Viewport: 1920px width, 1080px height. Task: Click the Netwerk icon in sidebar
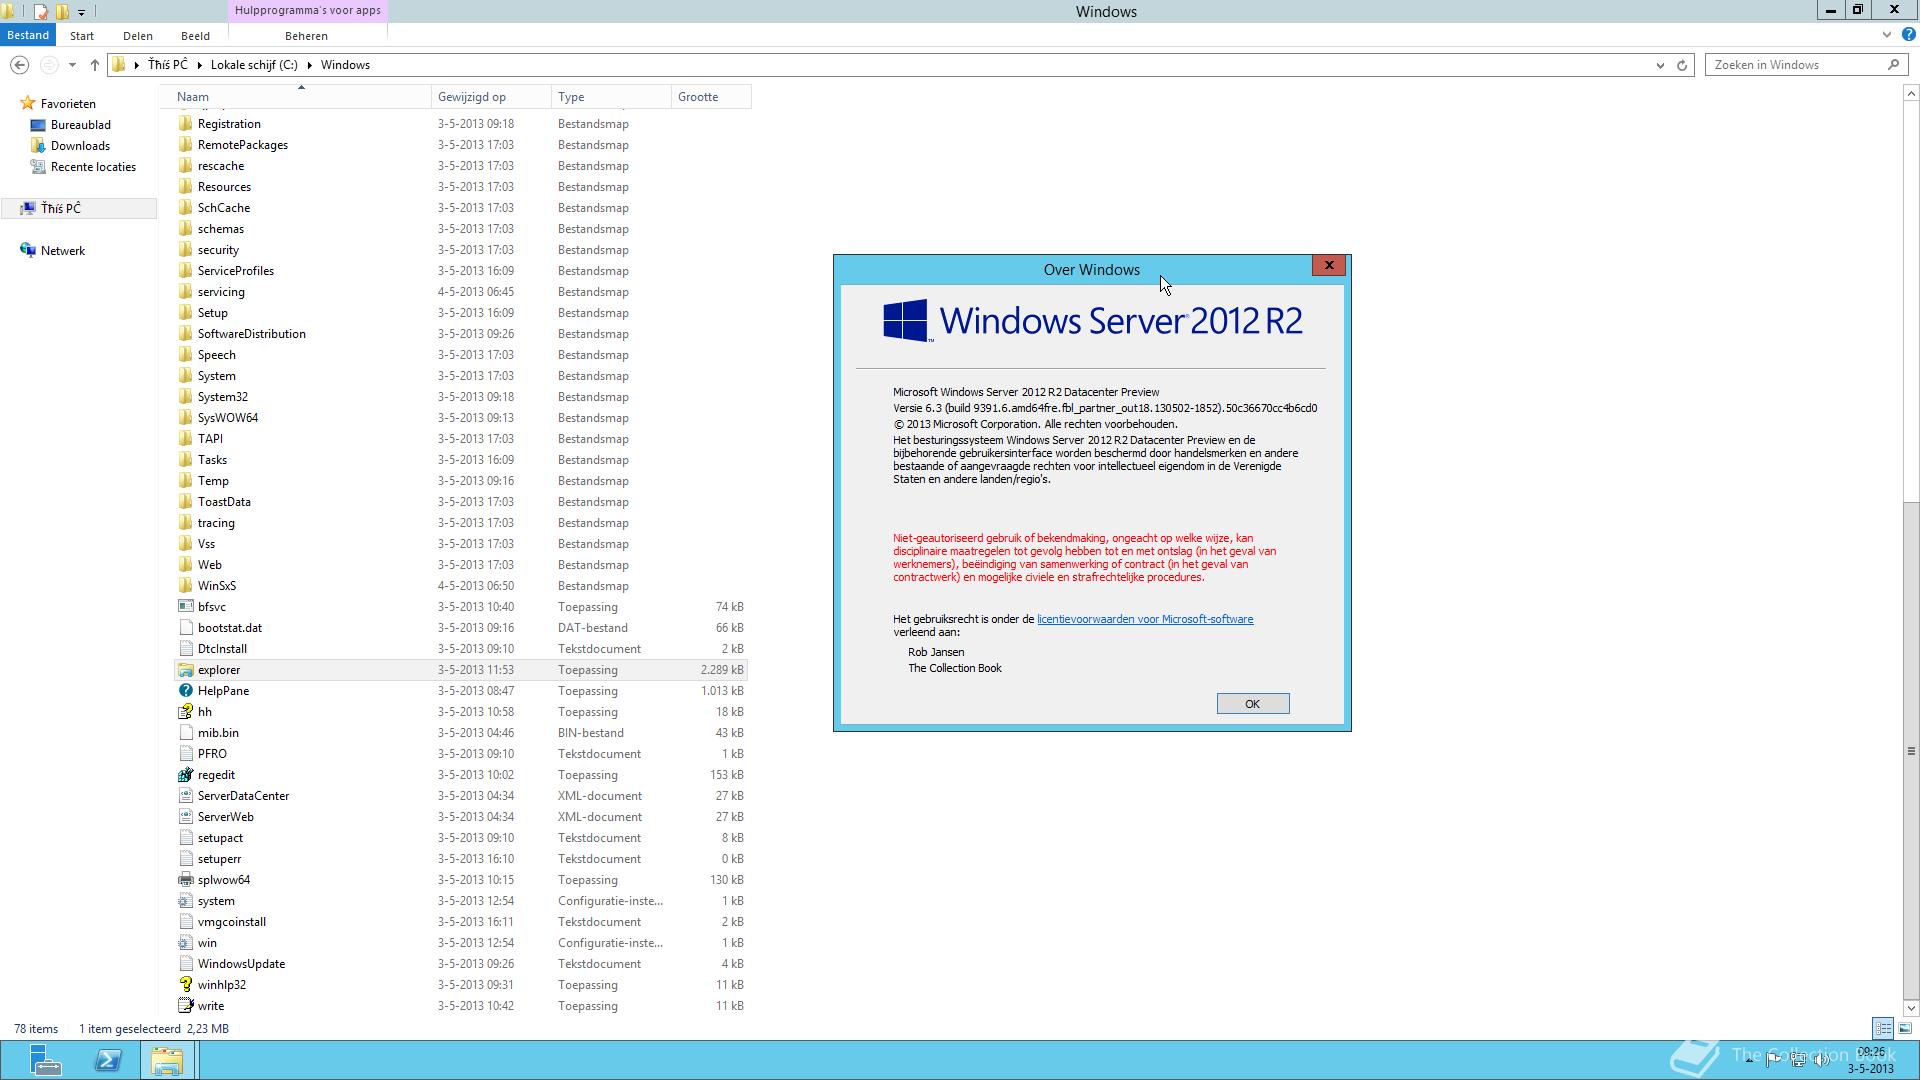pos(28,250)
